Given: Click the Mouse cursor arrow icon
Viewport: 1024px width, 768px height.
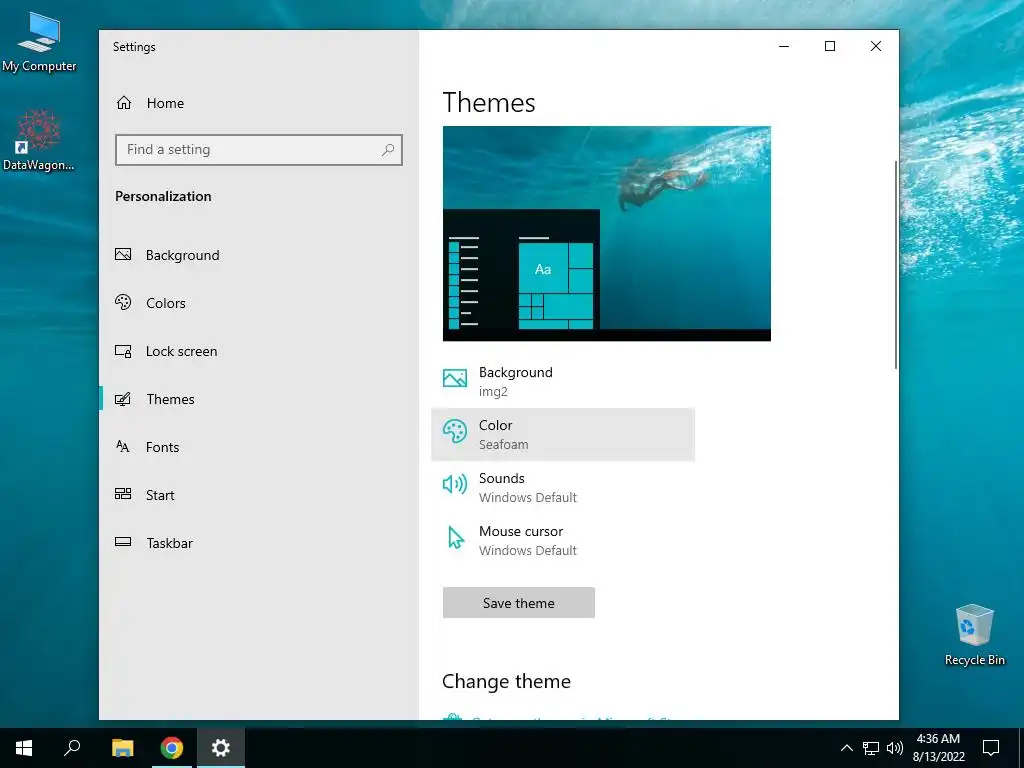Looking at the screenshot, I should (456, 537).
